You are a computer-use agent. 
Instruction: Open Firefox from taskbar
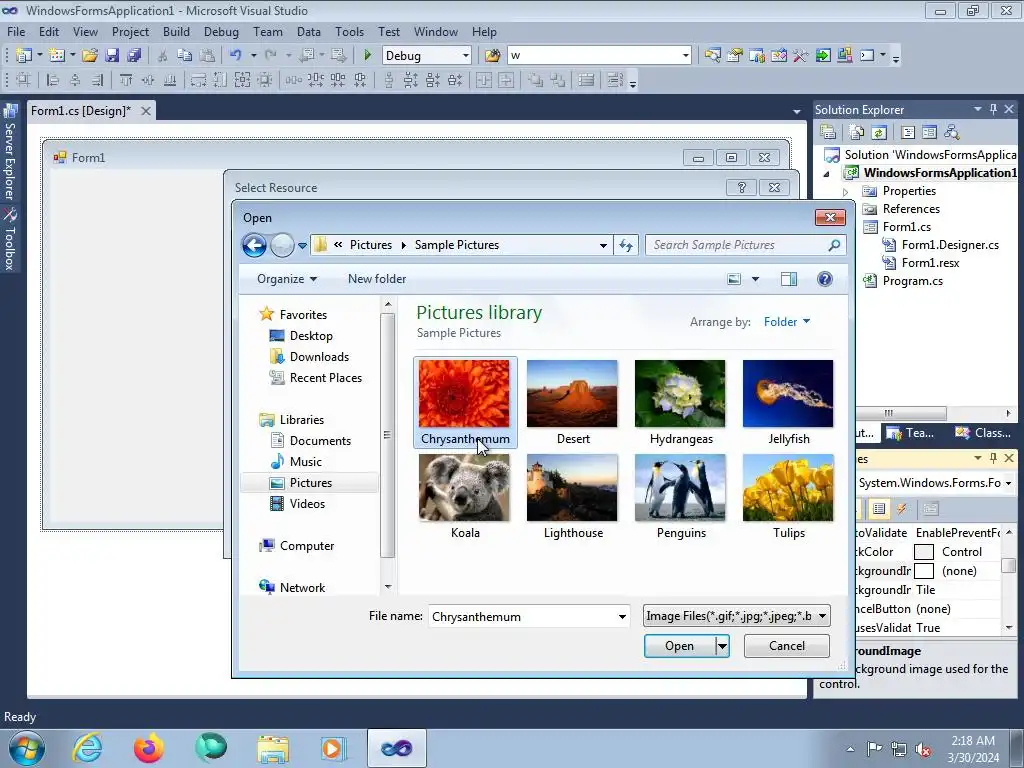tap(148, 748)
